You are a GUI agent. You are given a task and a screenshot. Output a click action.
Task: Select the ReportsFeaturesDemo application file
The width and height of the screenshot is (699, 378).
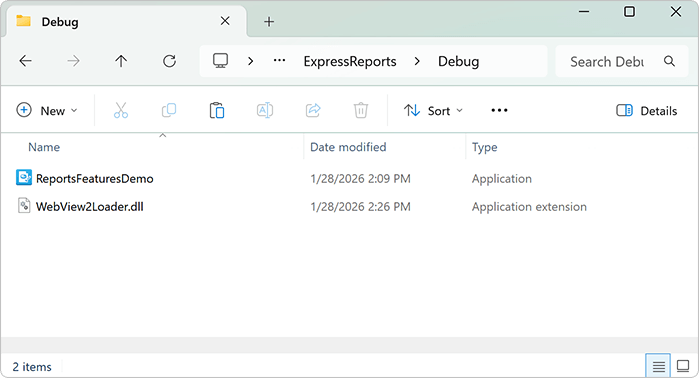pos(95,179)
